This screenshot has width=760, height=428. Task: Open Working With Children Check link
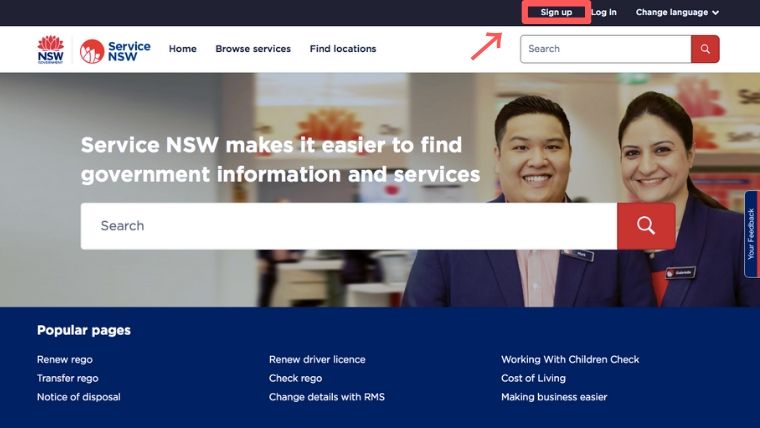point(570,360)
